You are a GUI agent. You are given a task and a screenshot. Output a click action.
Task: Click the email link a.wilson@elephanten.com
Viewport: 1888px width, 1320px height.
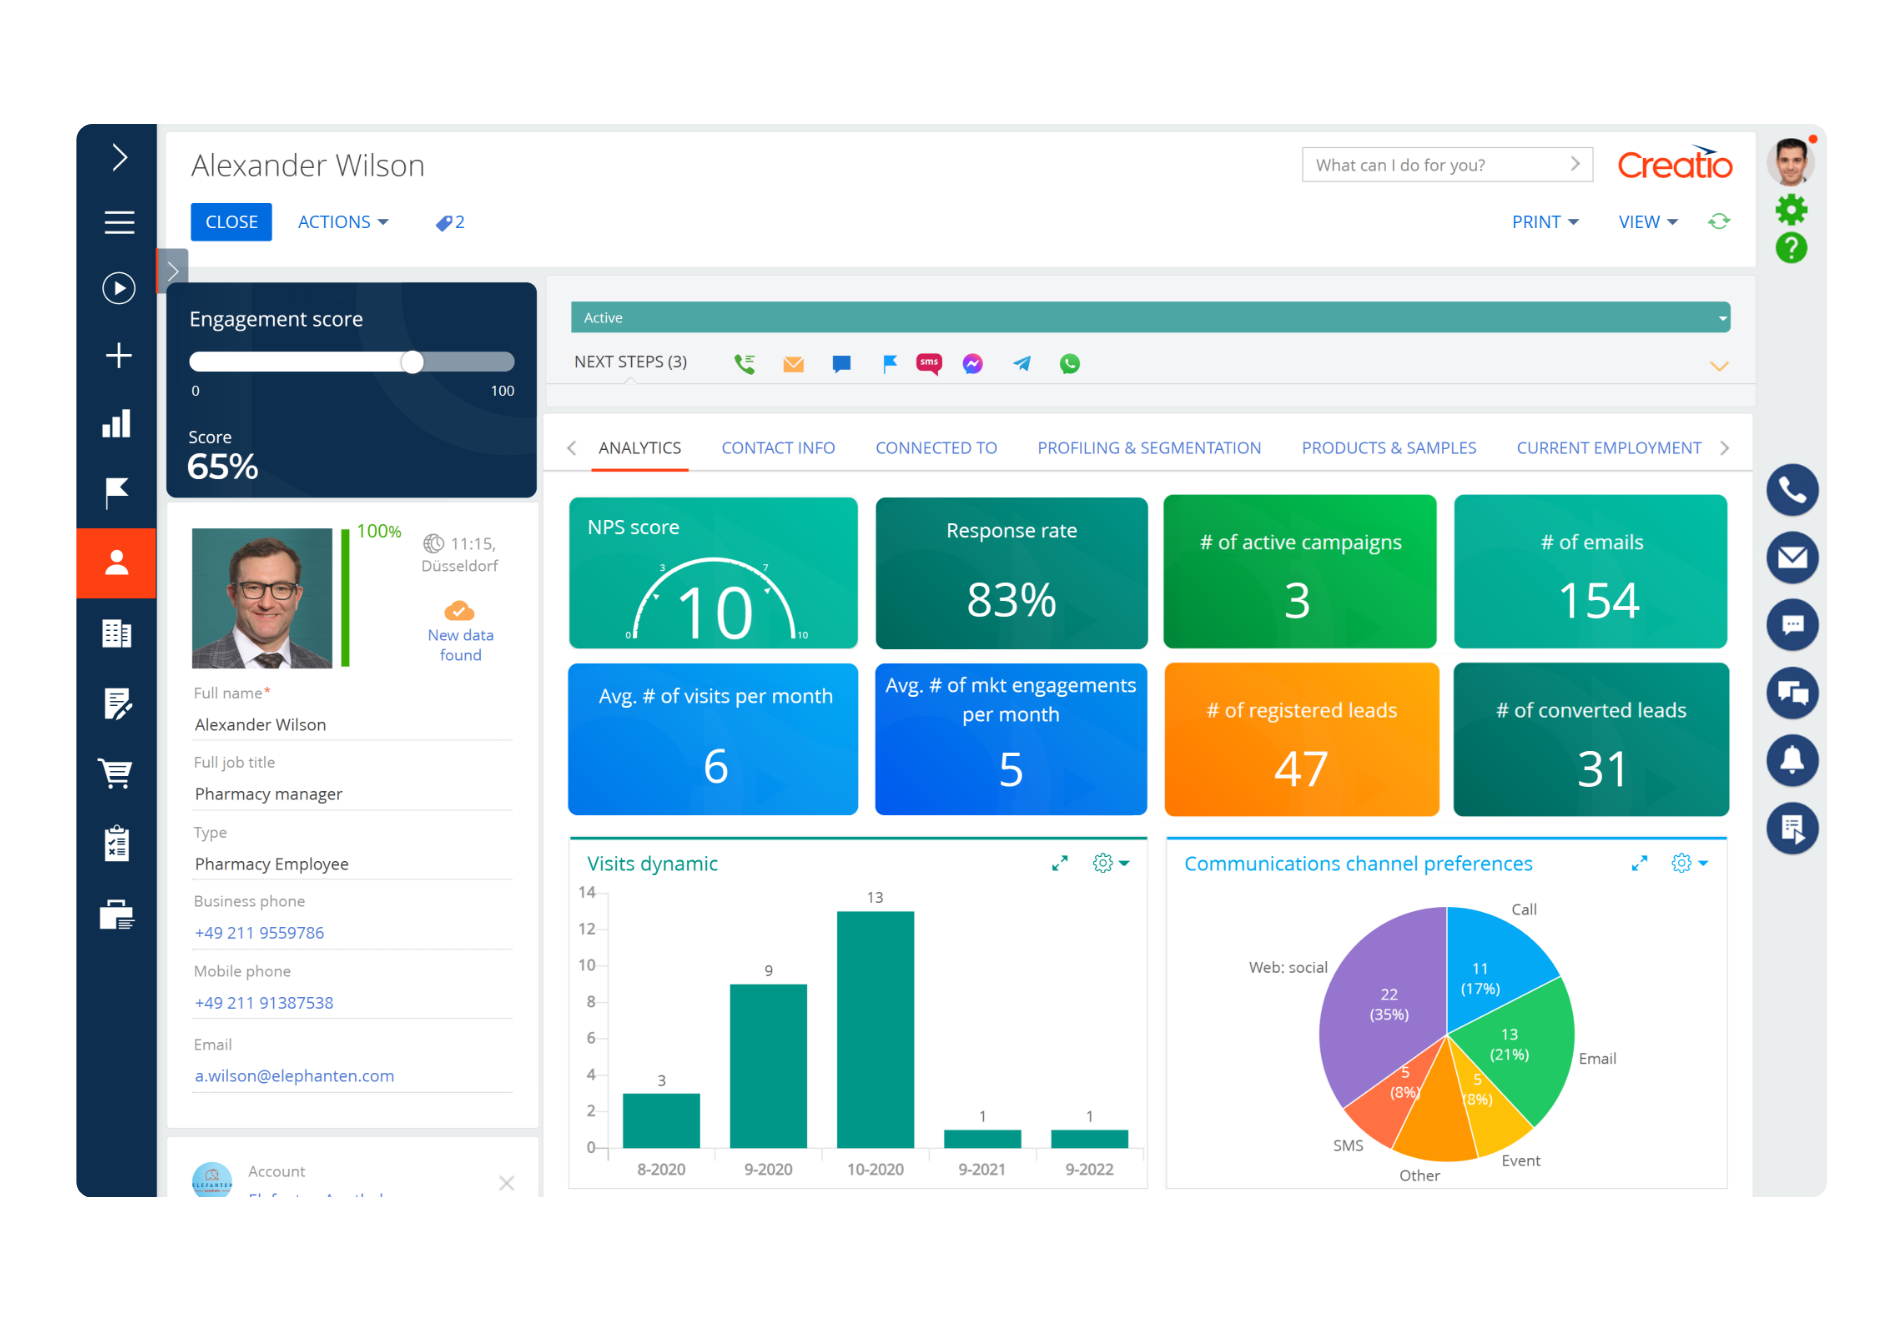[293, 1075]
